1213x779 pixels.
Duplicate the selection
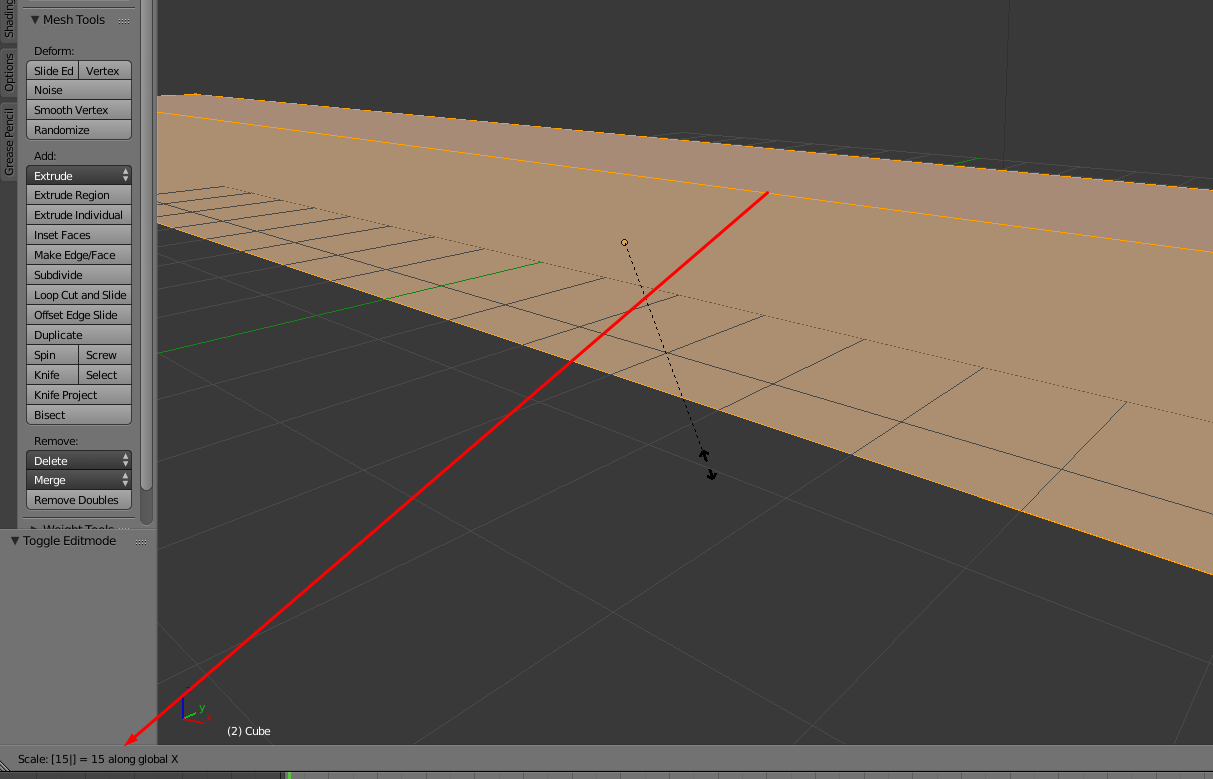pos(79,335)
